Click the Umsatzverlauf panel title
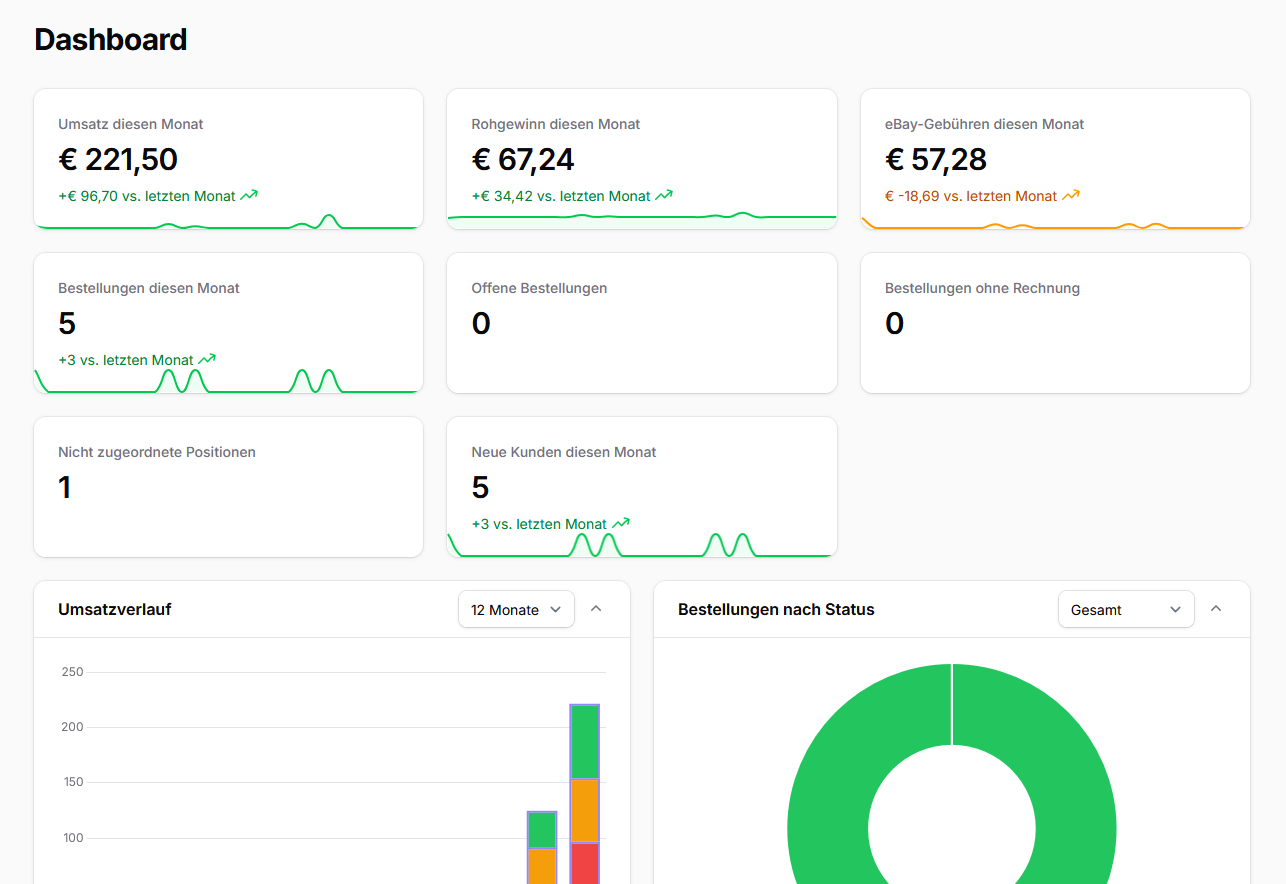Image resolution: width=1286 pixels, height=884 pixels. click(x=115, y=609)
